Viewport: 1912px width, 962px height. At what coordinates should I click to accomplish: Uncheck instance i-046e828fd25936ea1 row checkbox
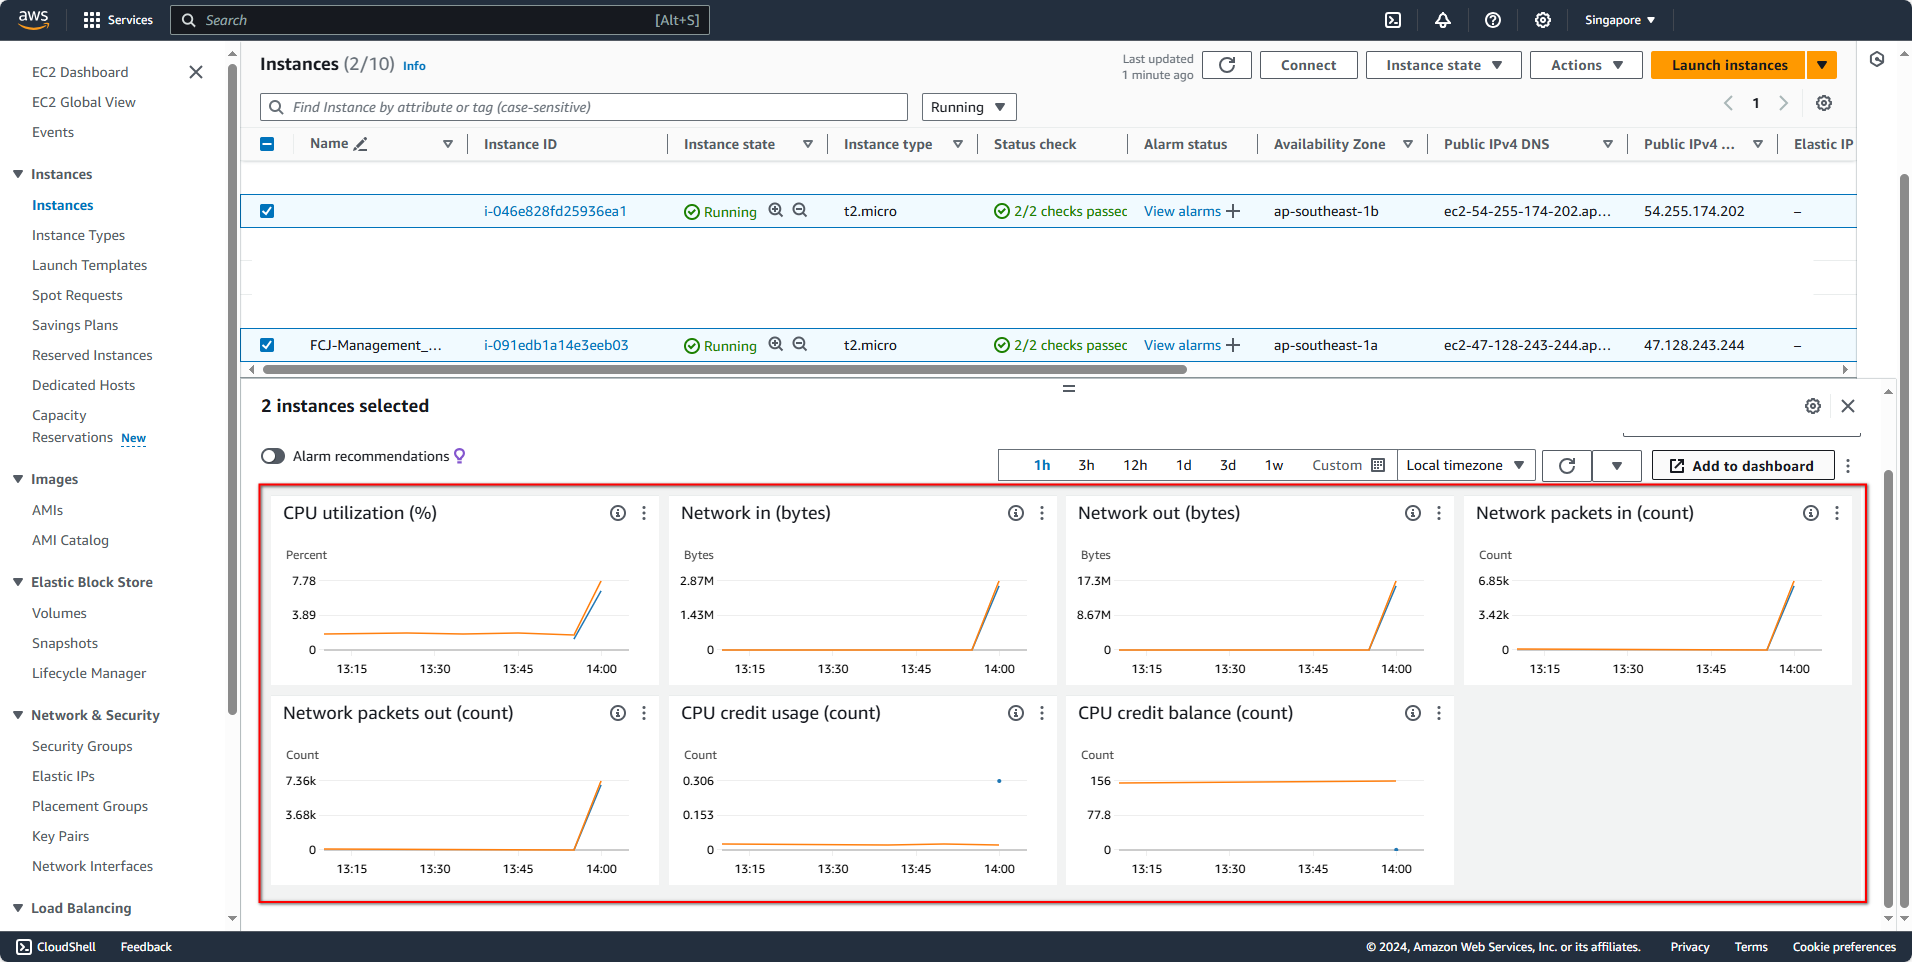click(x=267, y=211)
